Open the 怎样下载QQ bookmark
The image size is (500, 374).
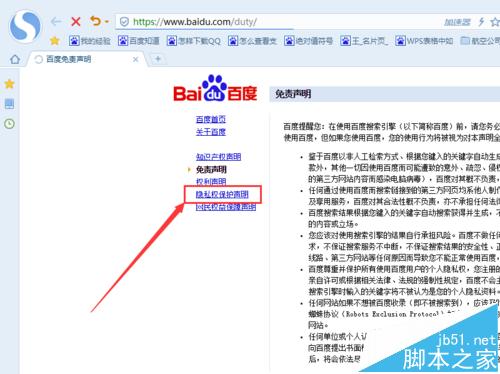[x=194, y=41]
